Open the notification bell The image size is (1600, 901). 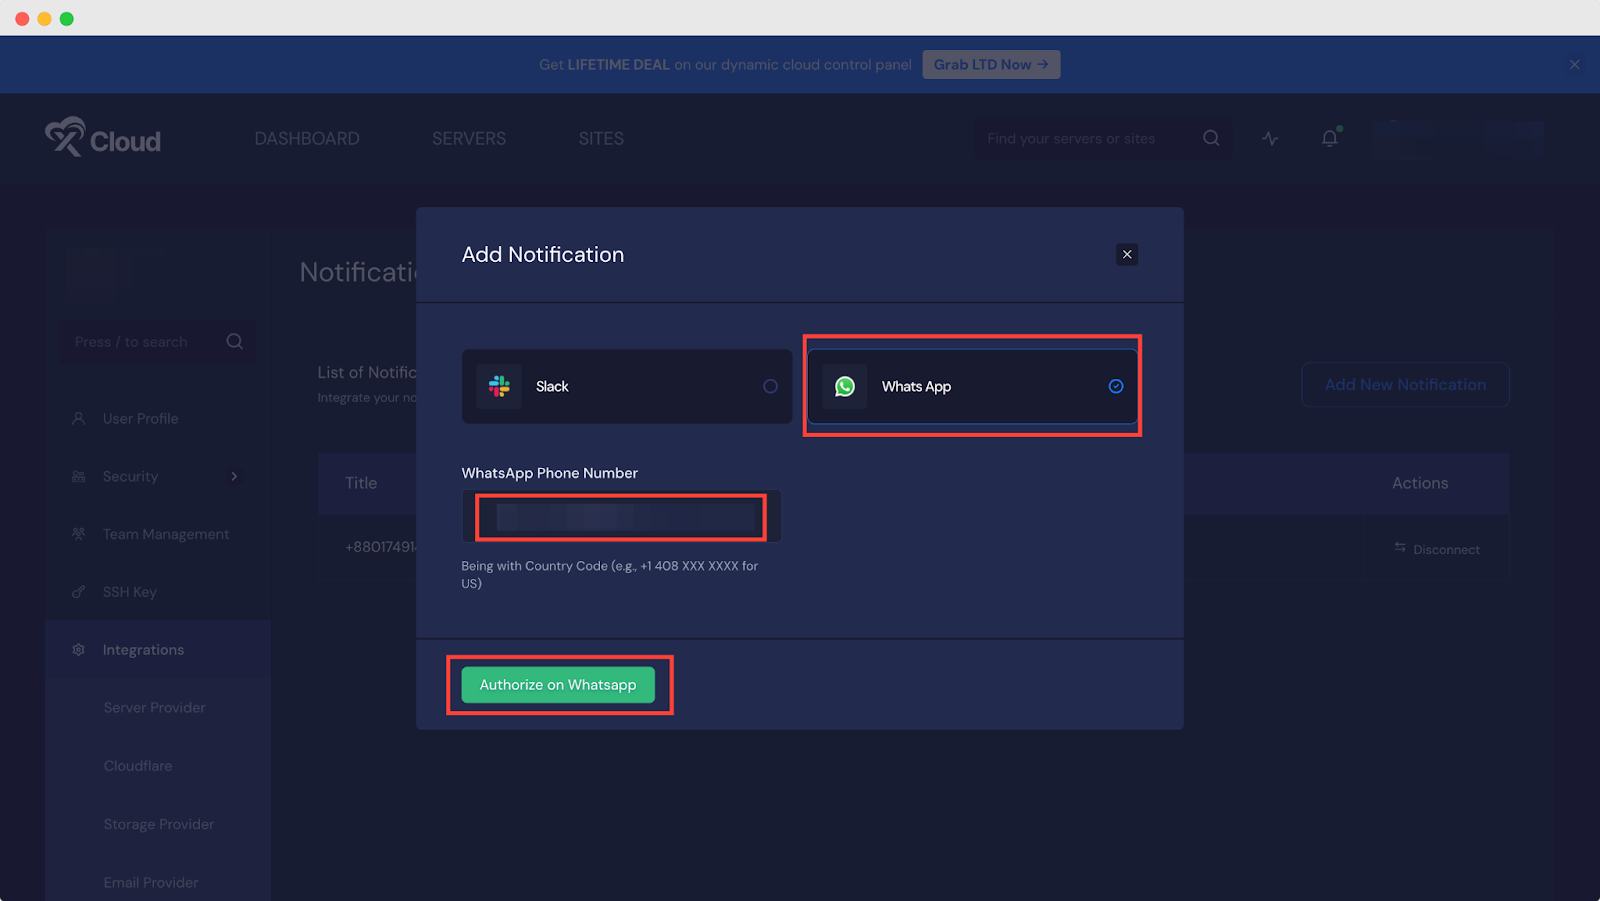[1329, 139]
